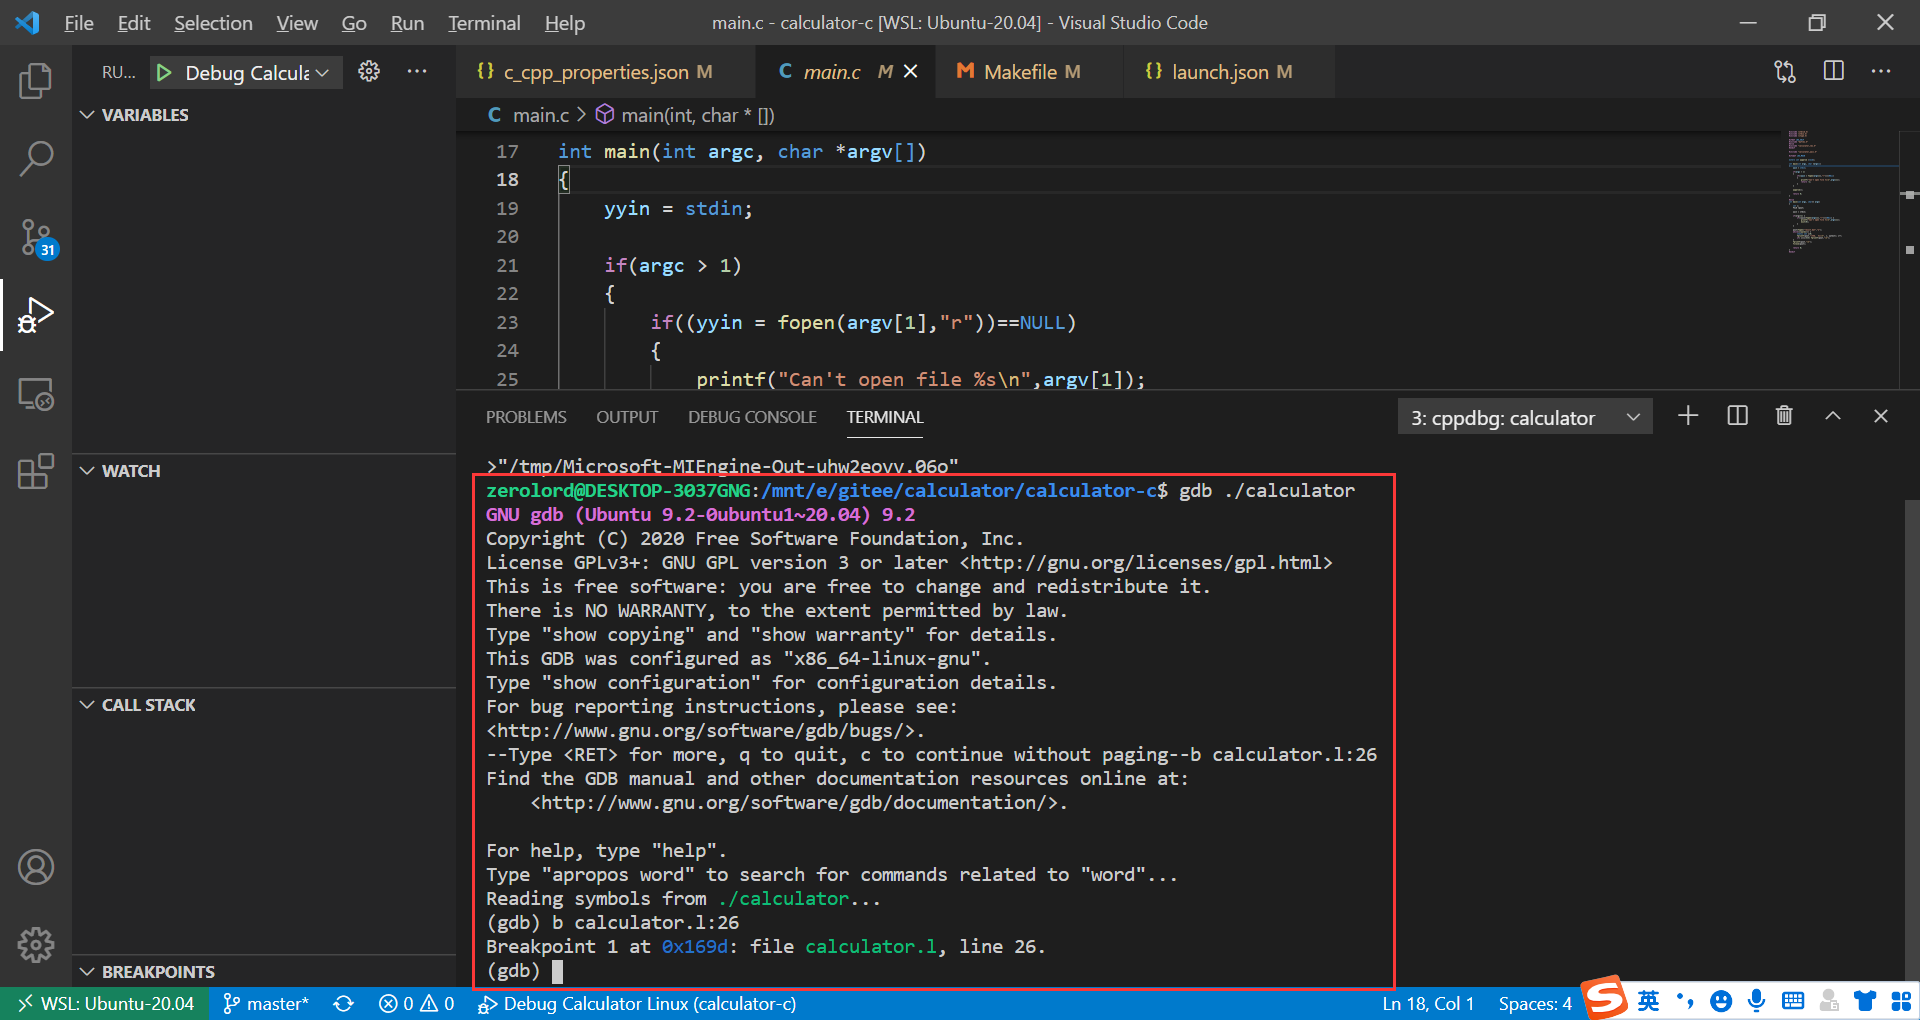1920x1020 pixels.
Task: Click Debug Calculator Linux in status bar
Action: [x=637, y=1004]
